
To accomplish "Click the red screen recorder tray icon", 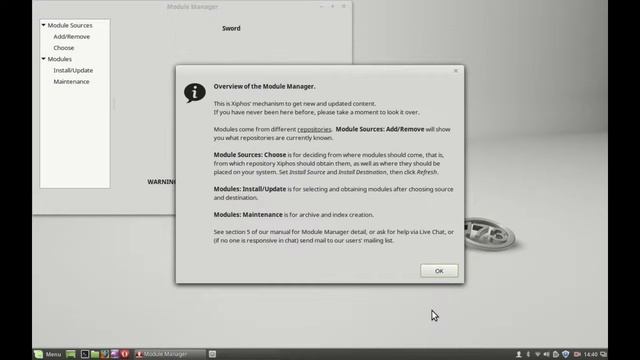I will (577, 354).
